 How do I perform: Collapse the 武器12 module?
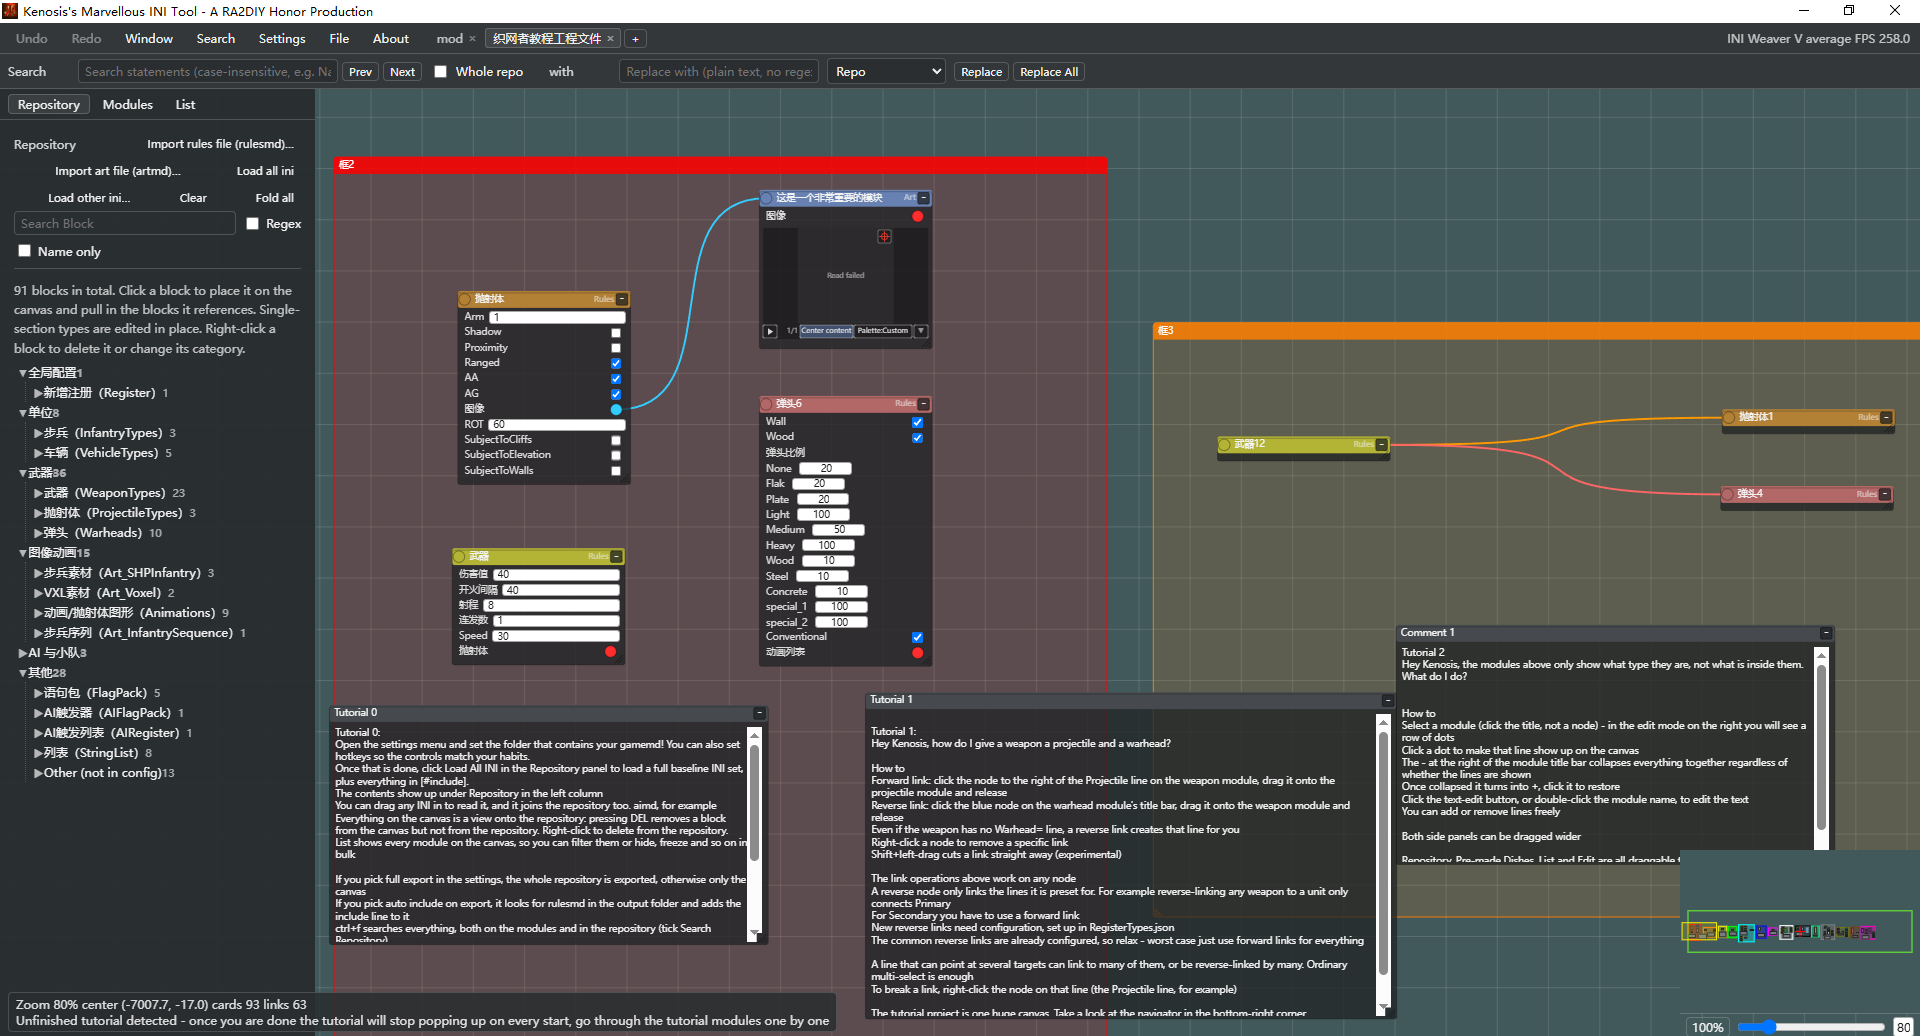coord(1382,445)
